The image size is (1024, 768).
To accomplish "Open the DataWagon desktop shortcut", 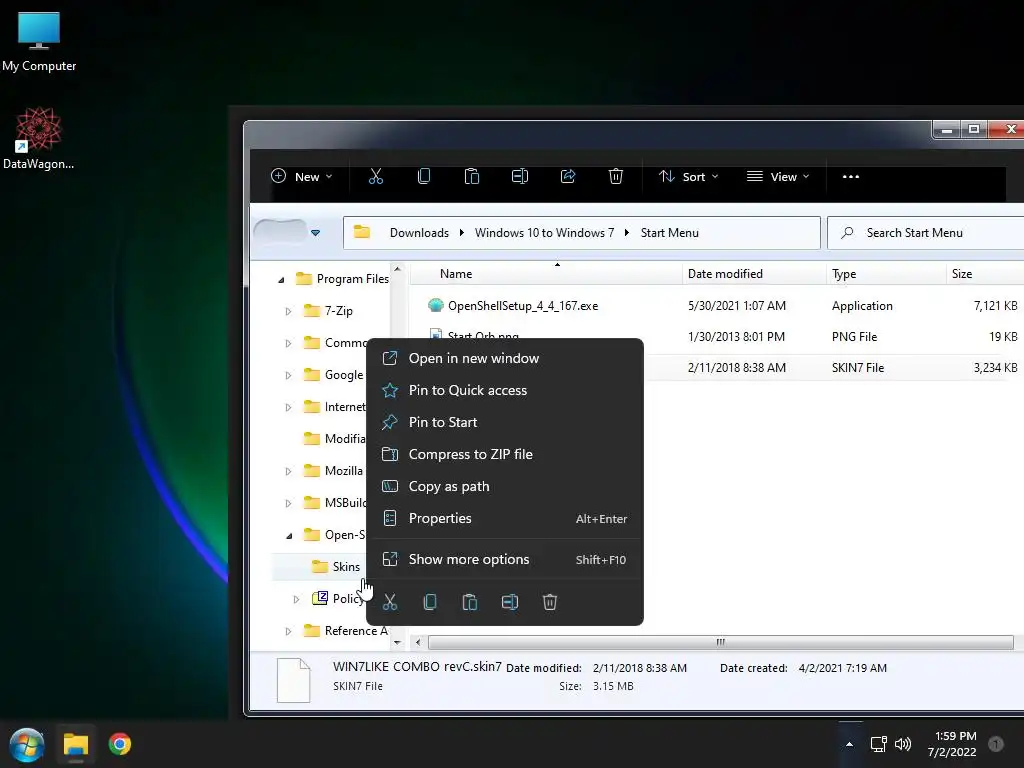I will [x=38, y=138].
